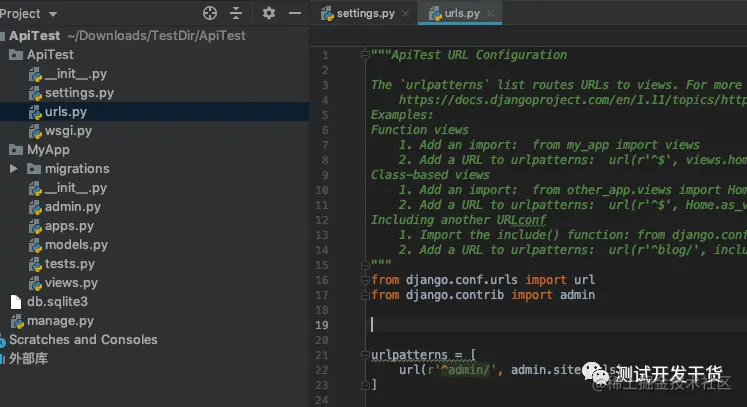The height and width of the screenshot is (407, 747).
Task: Collapse urlpatterns list fold marker on line 21
Action: click(365, 355)
